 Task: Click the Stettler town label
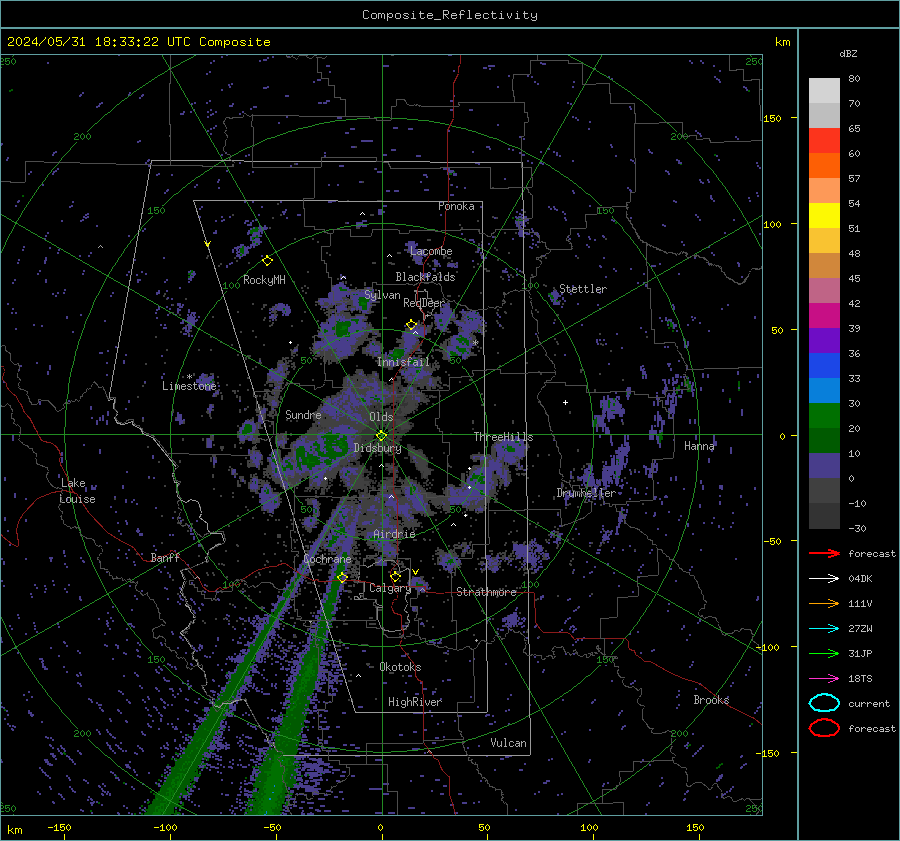pyautogui.click(x=583, y=289)
